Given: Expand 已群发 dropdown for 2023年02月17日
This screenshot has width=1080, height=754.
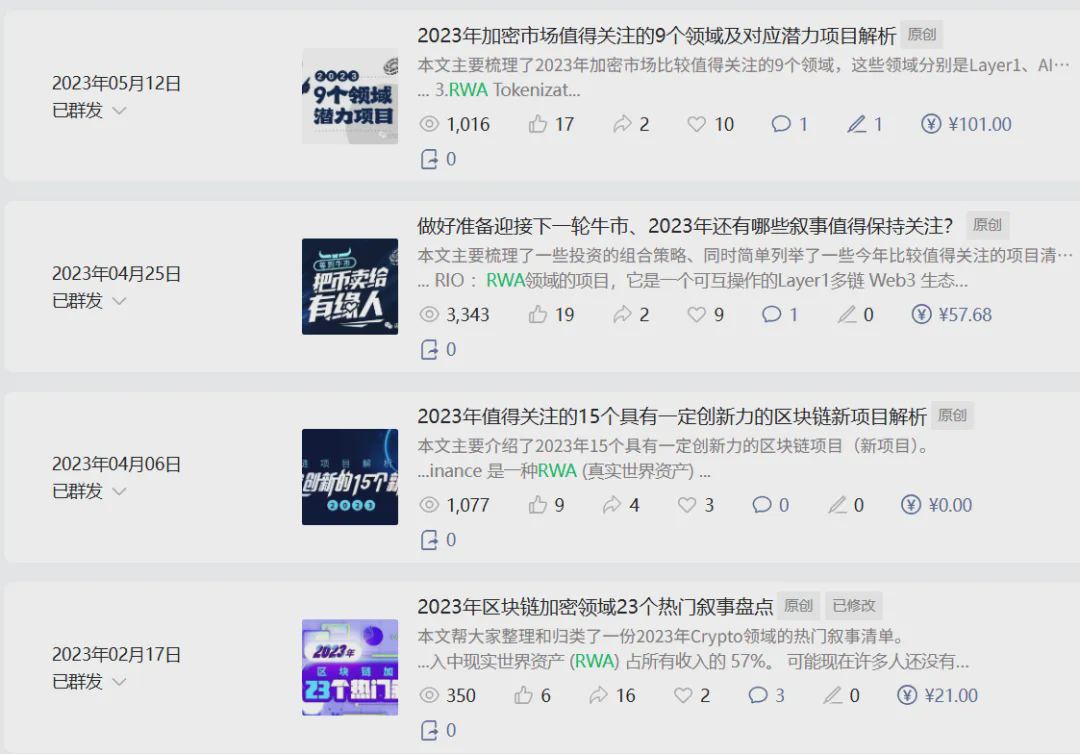Looking at the screenshot, I should tap(119, 682).
